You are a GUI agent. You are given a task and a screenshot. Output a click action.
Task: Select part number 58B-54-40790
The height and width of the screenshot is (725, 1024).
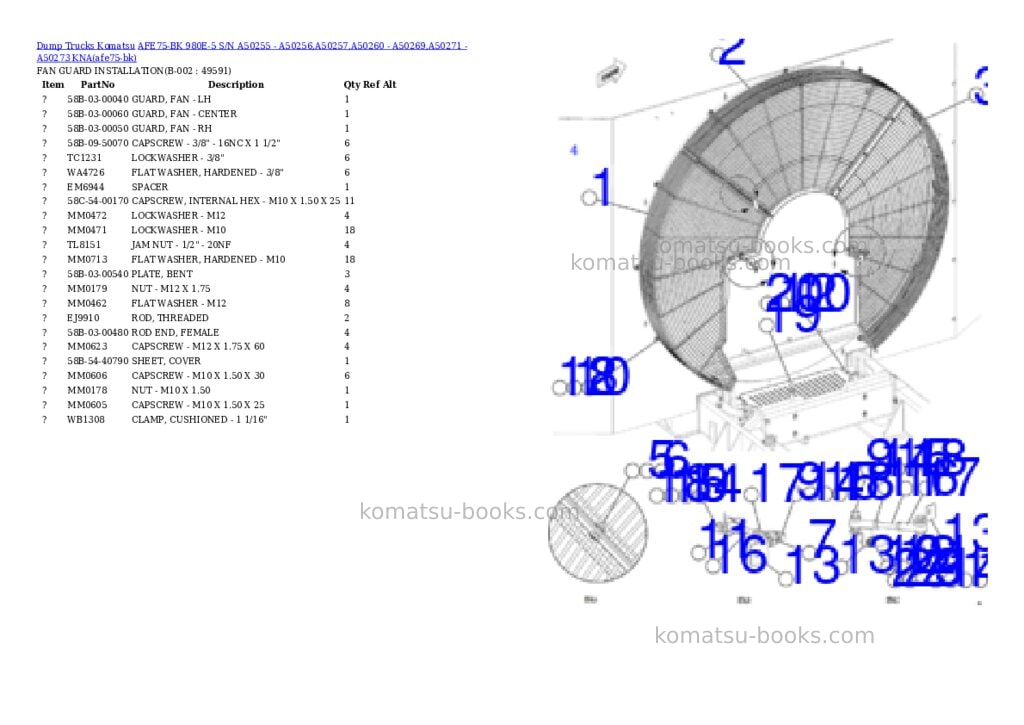click(x=98, y=361)
